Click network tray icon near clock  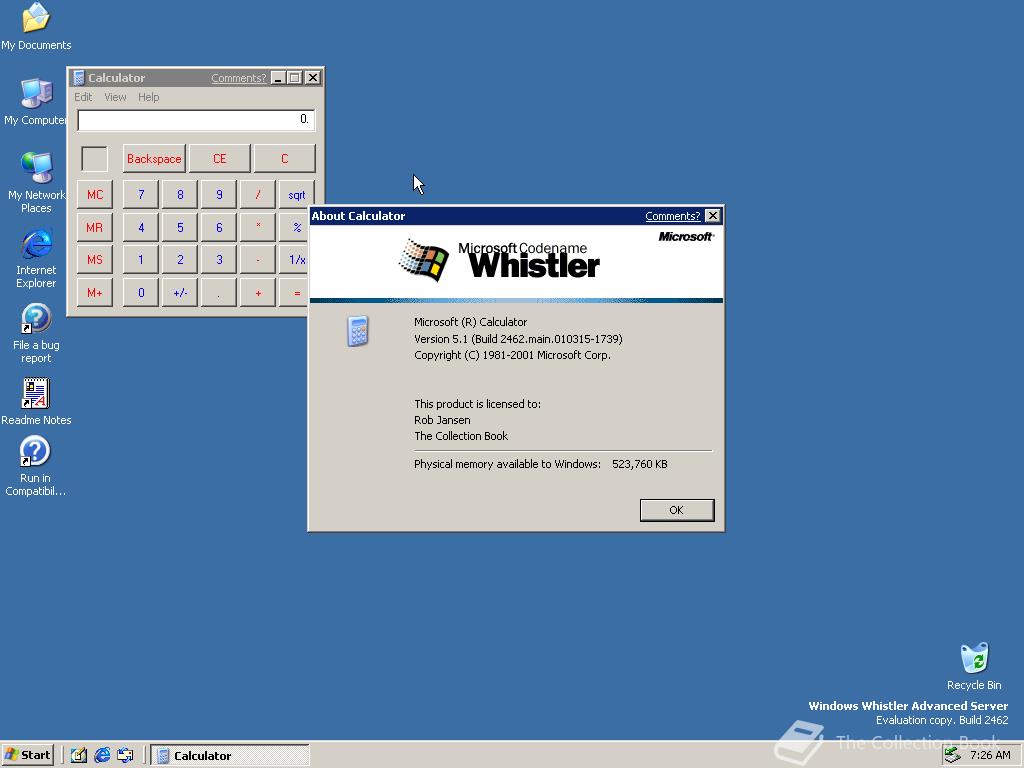pos(953,755)
